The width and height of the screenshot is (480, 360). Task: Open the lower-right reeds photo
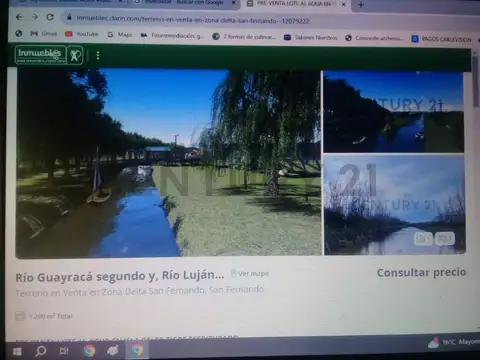(x=395, y=205)
